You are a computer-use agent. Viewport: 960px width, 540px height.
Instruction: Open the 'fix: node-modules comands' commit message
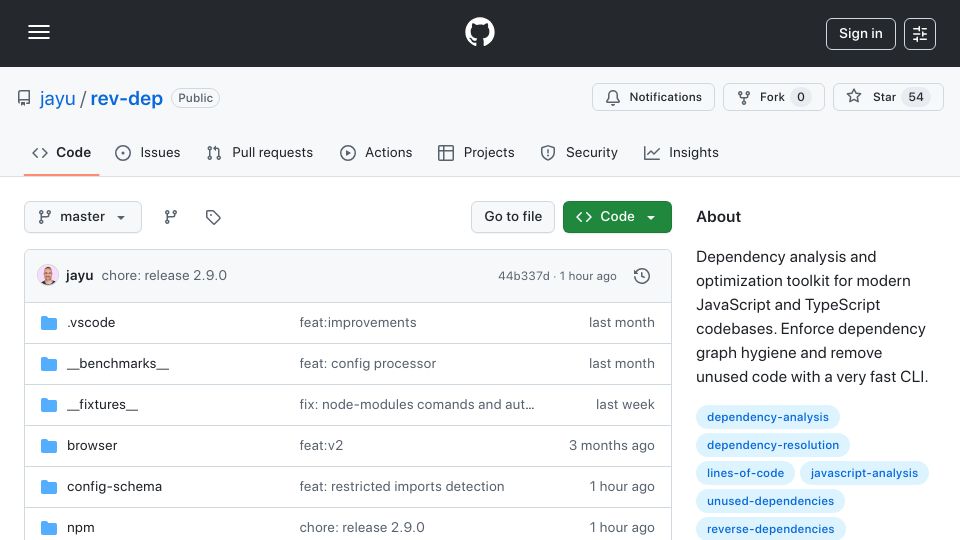pos(416,405)
